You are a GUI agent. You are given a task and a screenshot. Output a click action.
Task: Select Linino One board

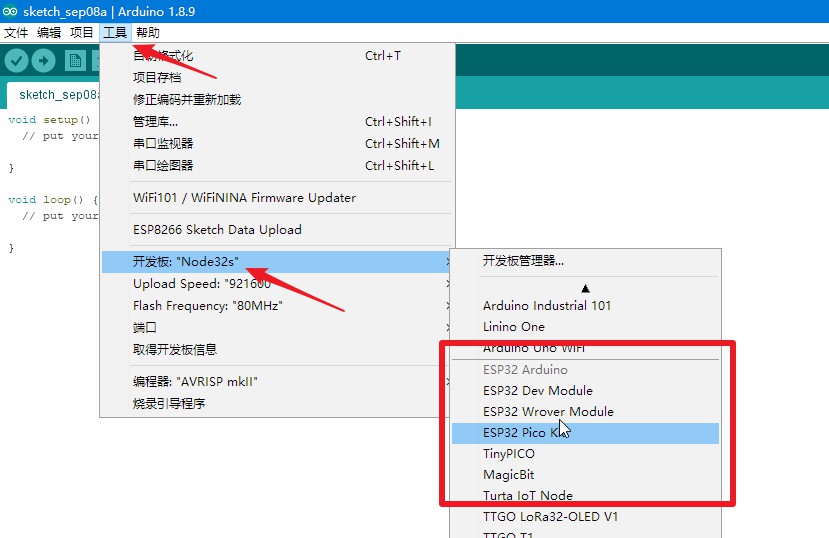point(585,327)
